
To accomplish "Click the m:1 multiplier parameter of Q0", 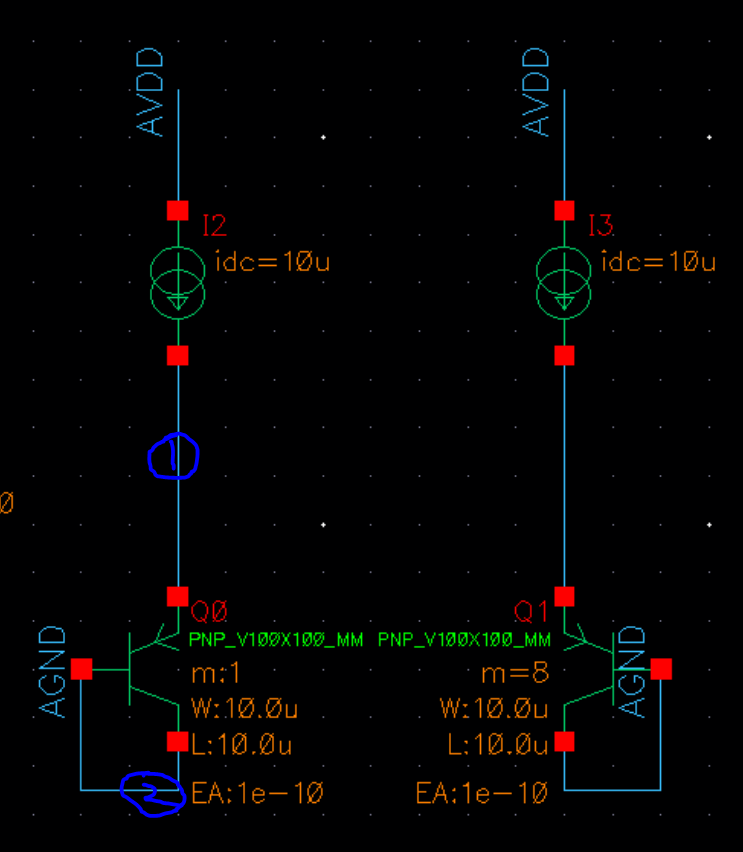I will coord(215,674).
